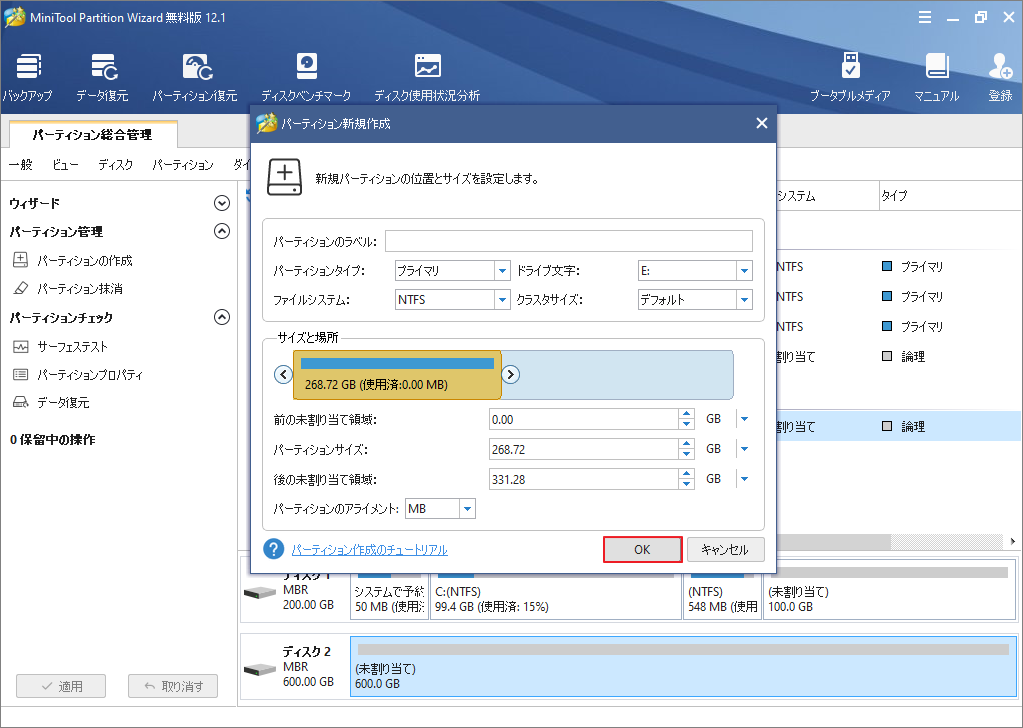The height and width of the screenshot is (728, 1023).
Task: Increase 前の未割り当て領域 with up spinner
Action: coord(686,414)
